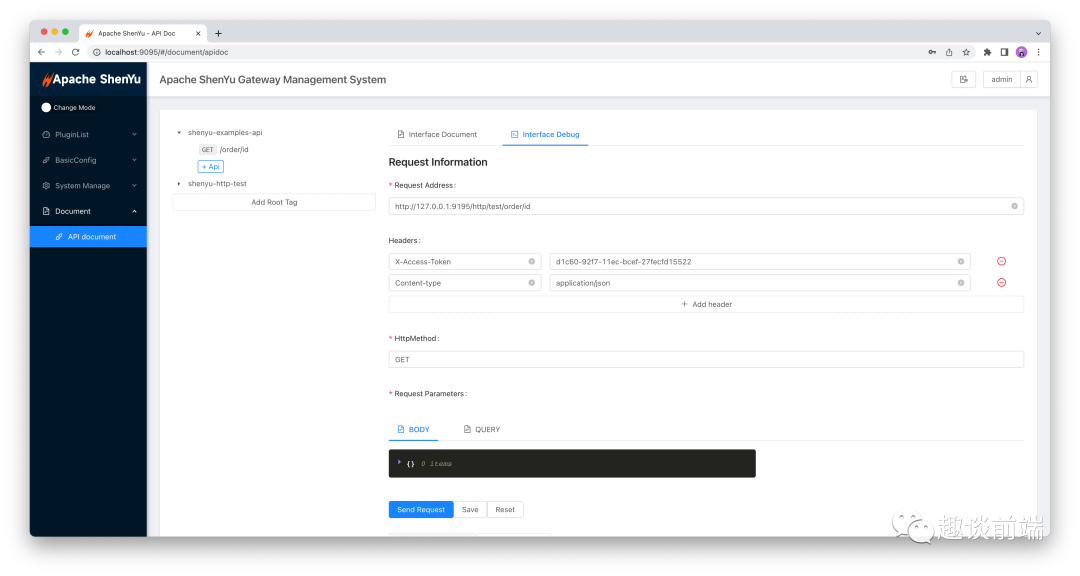Expand the JSON body object arrow
Screen dimensions: 1080x576
pos(399,462)
